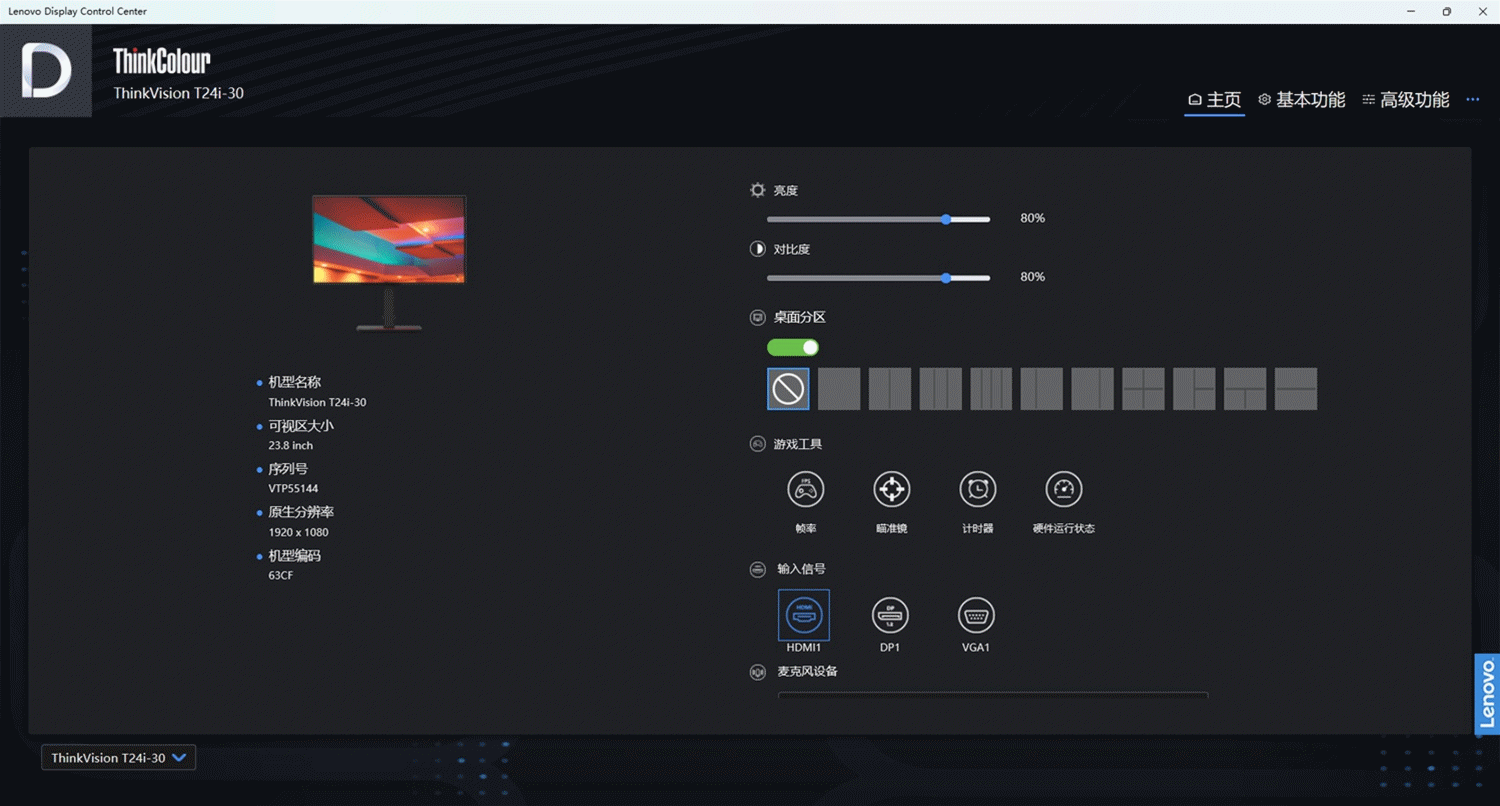Switch input signal to DP1
This screenshot has height=806, width=1500.
coord(890,614)
